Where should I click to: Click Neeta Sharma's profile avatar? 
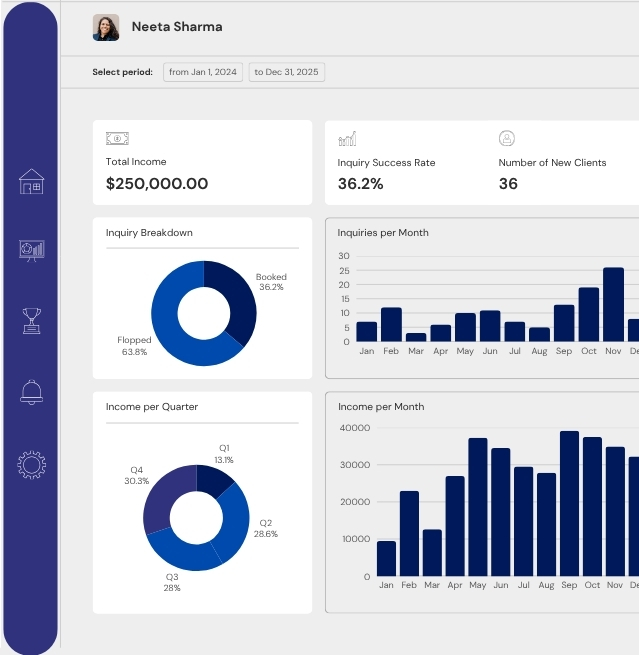tap(106, 28)
